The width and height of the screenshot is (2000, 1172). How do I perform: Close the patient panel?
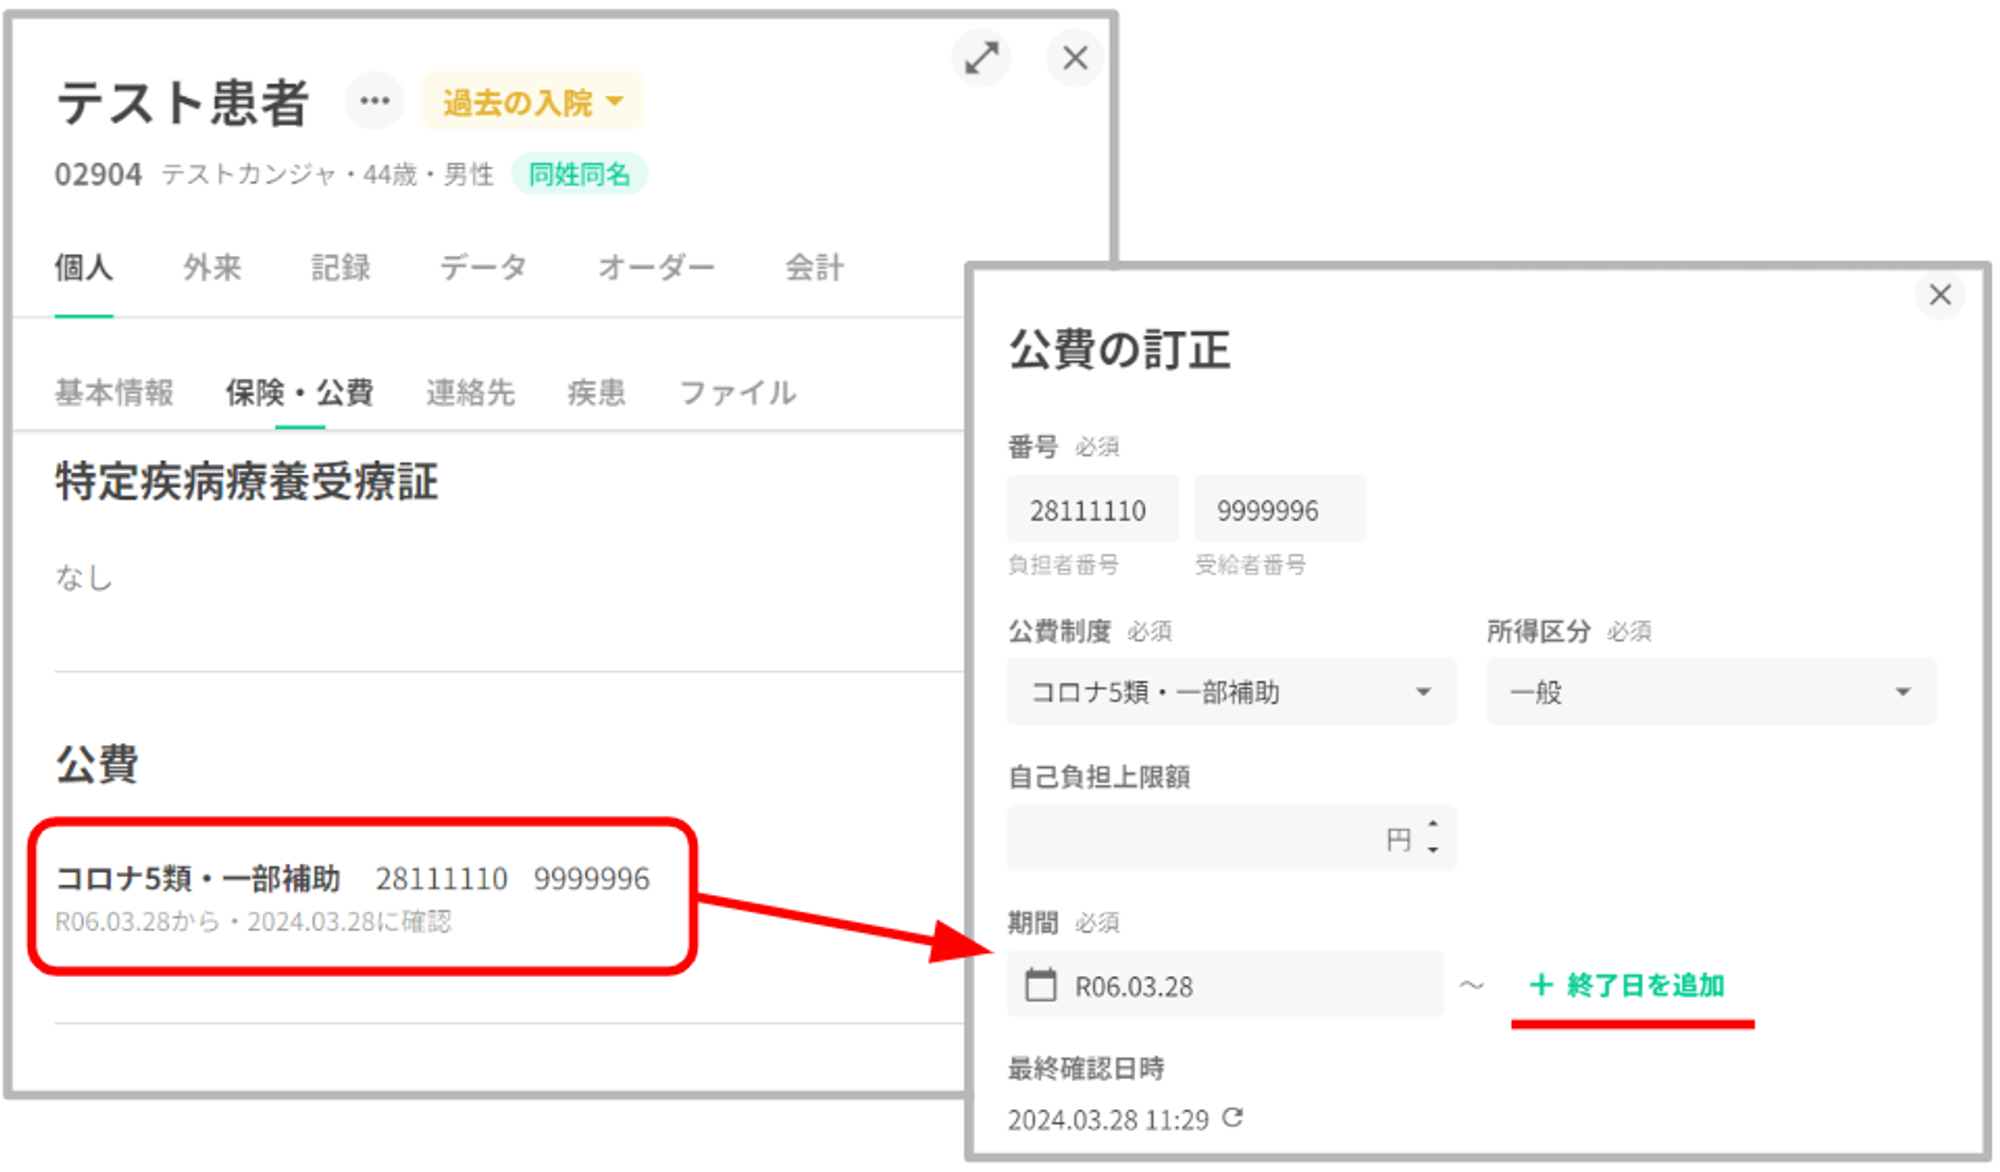coord(1075,58)
